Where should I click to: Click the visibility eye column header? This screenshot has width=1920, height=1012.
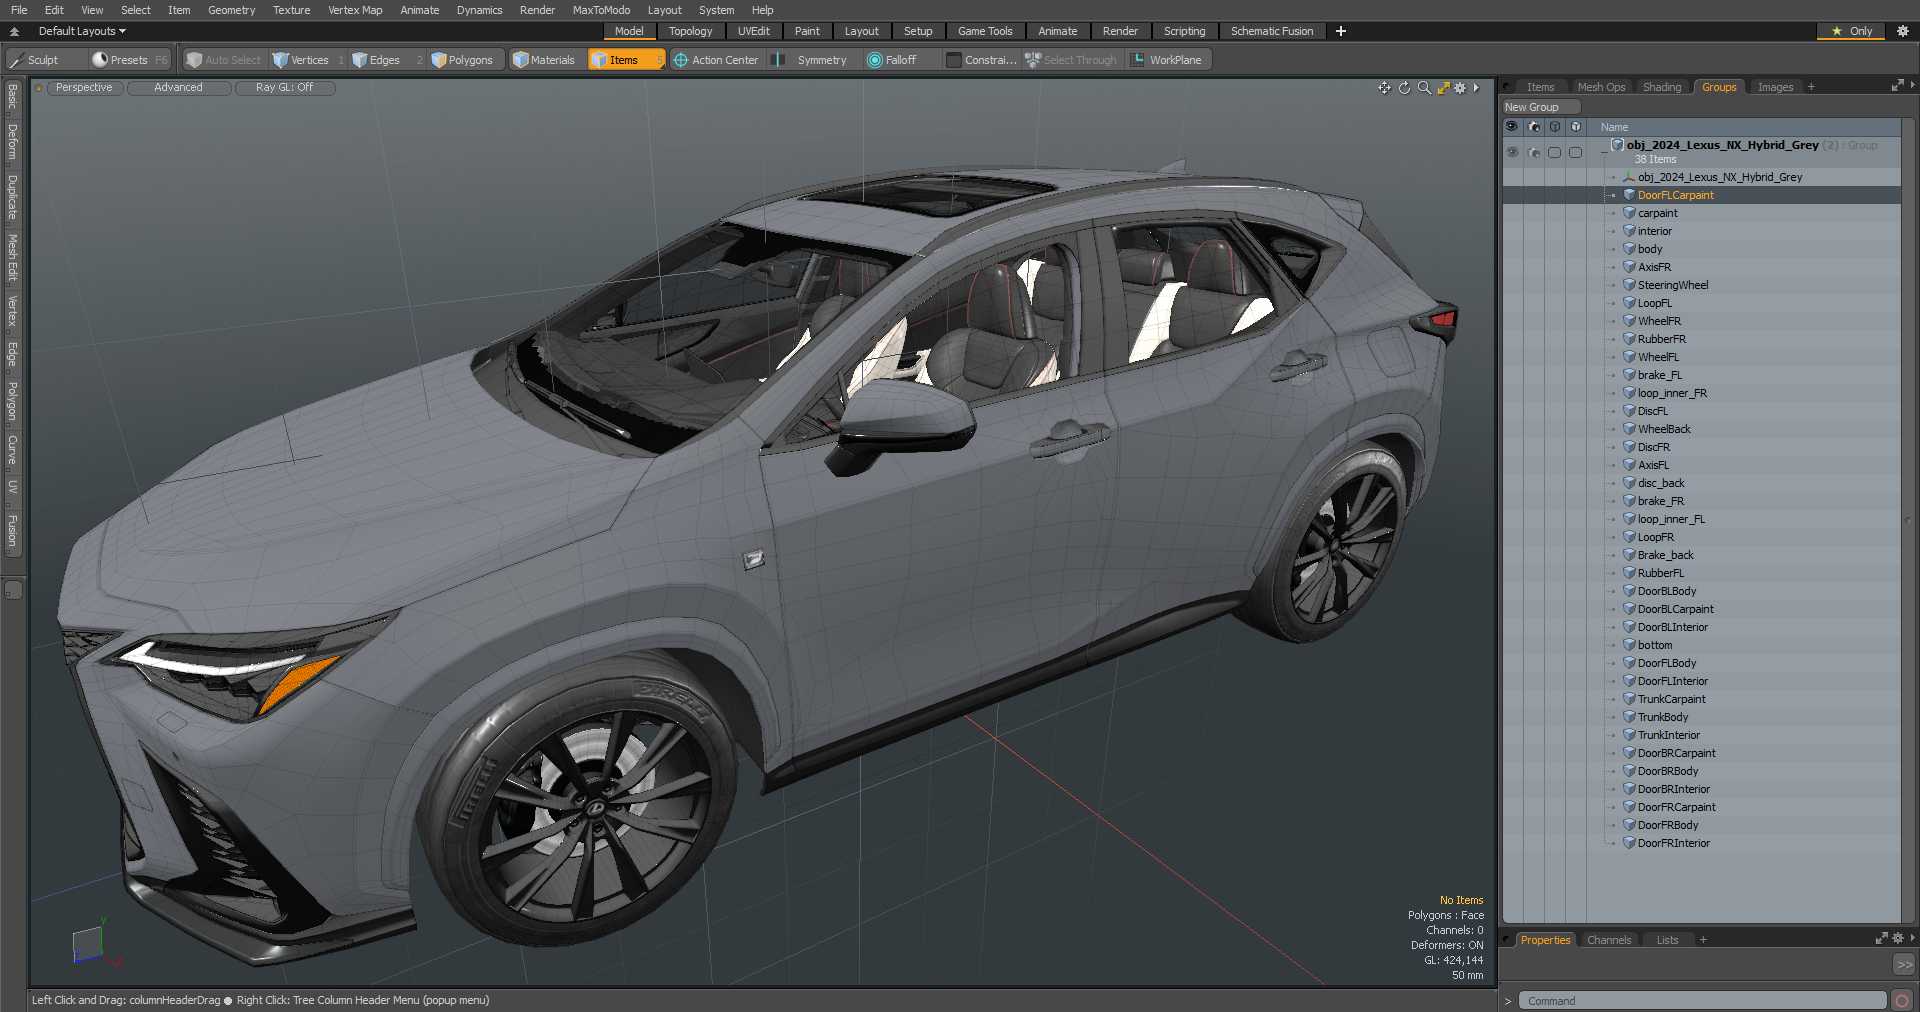tap(1512, 127)
